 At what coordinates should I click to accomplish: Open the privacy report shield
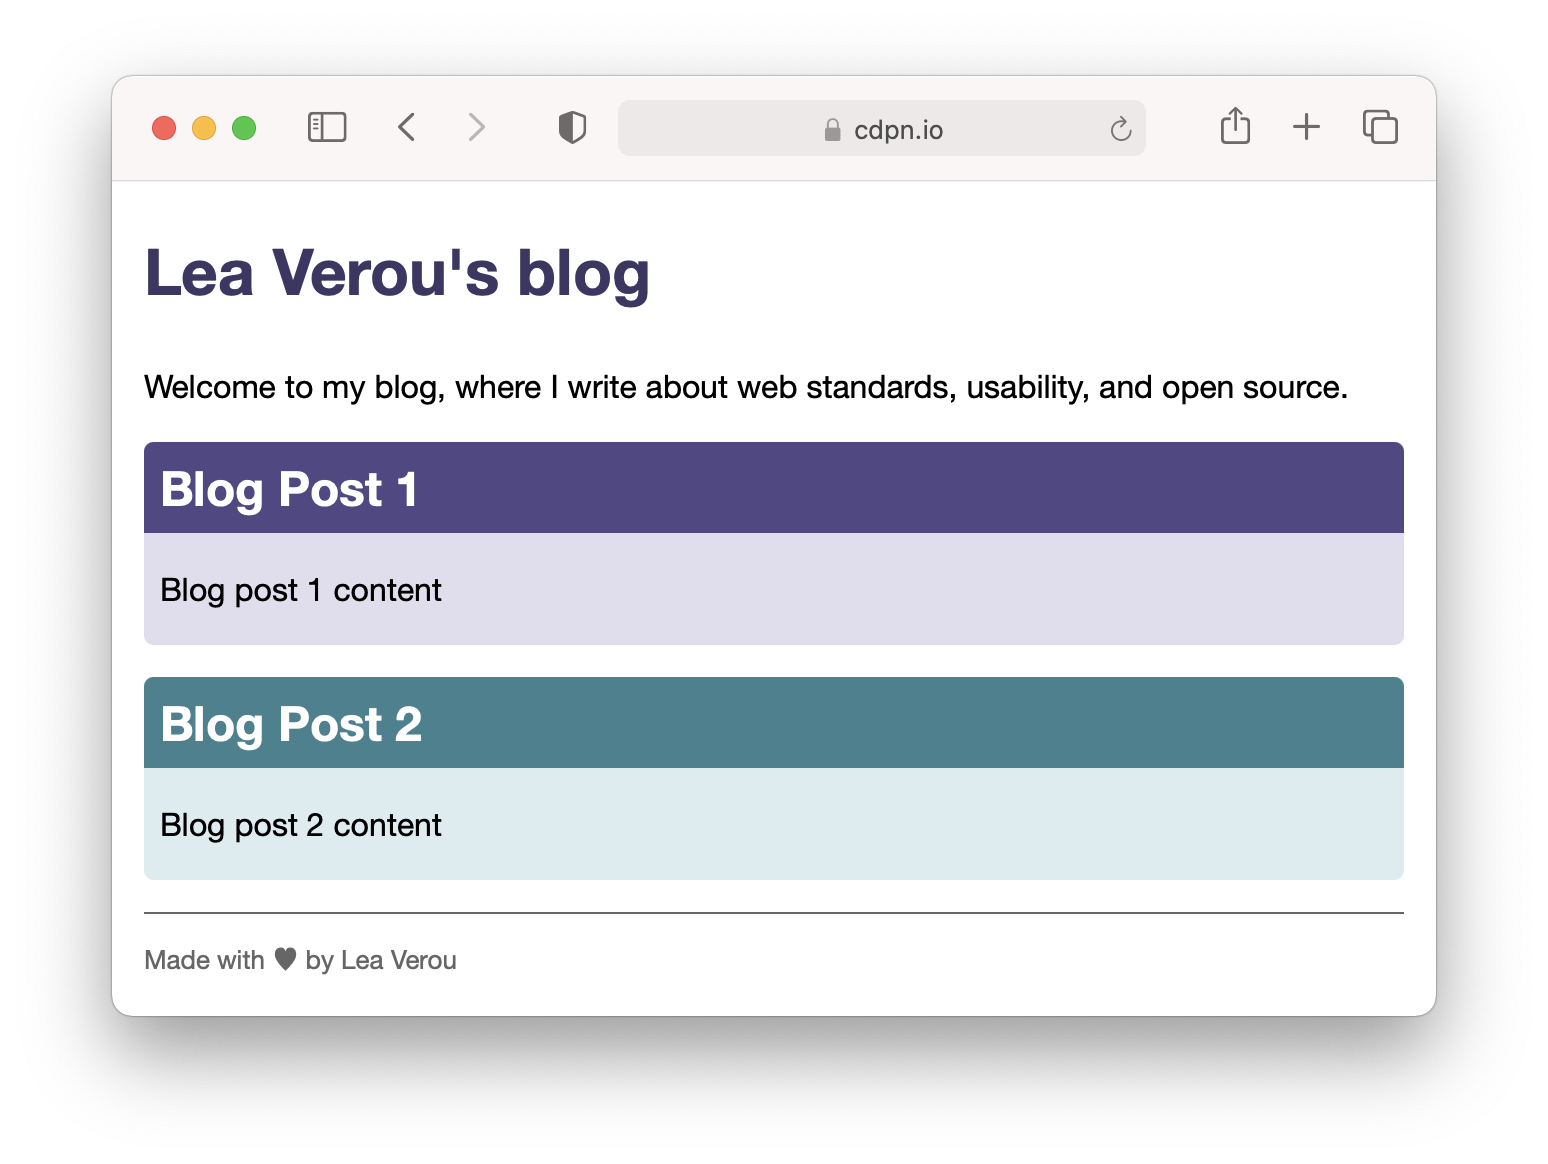pos(572,127)
